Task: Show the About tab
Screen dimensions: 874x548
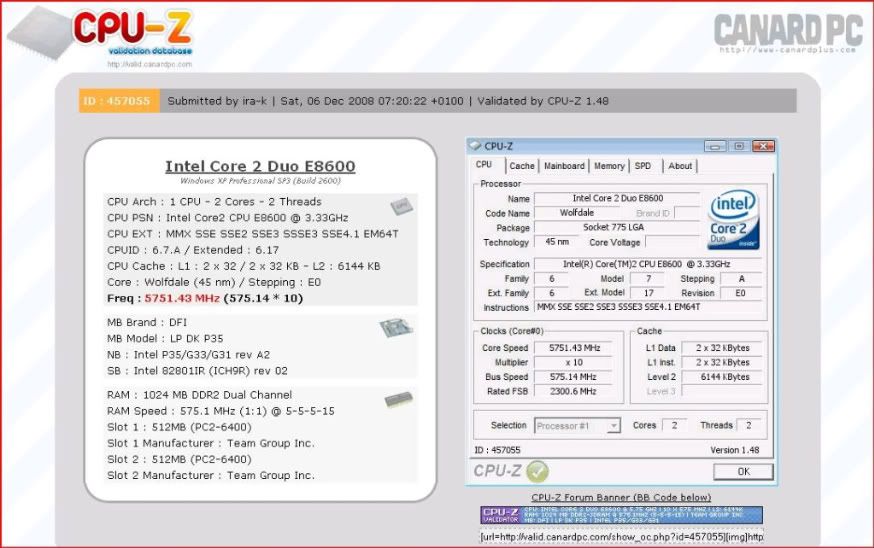Action: 680,166
